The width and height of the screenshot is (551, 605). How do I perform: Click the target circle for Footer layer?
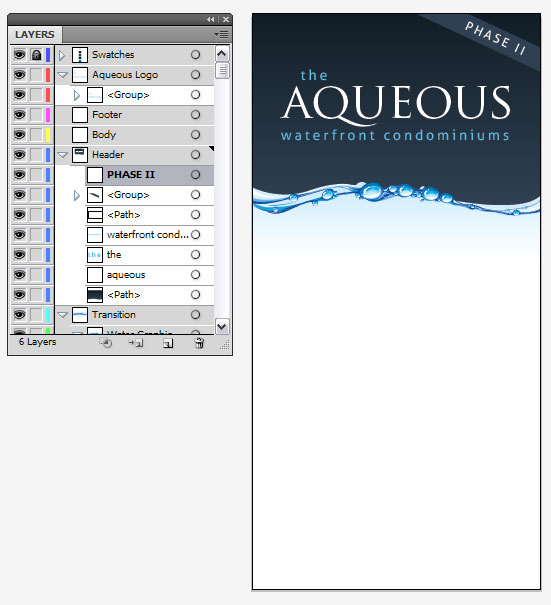196,115
